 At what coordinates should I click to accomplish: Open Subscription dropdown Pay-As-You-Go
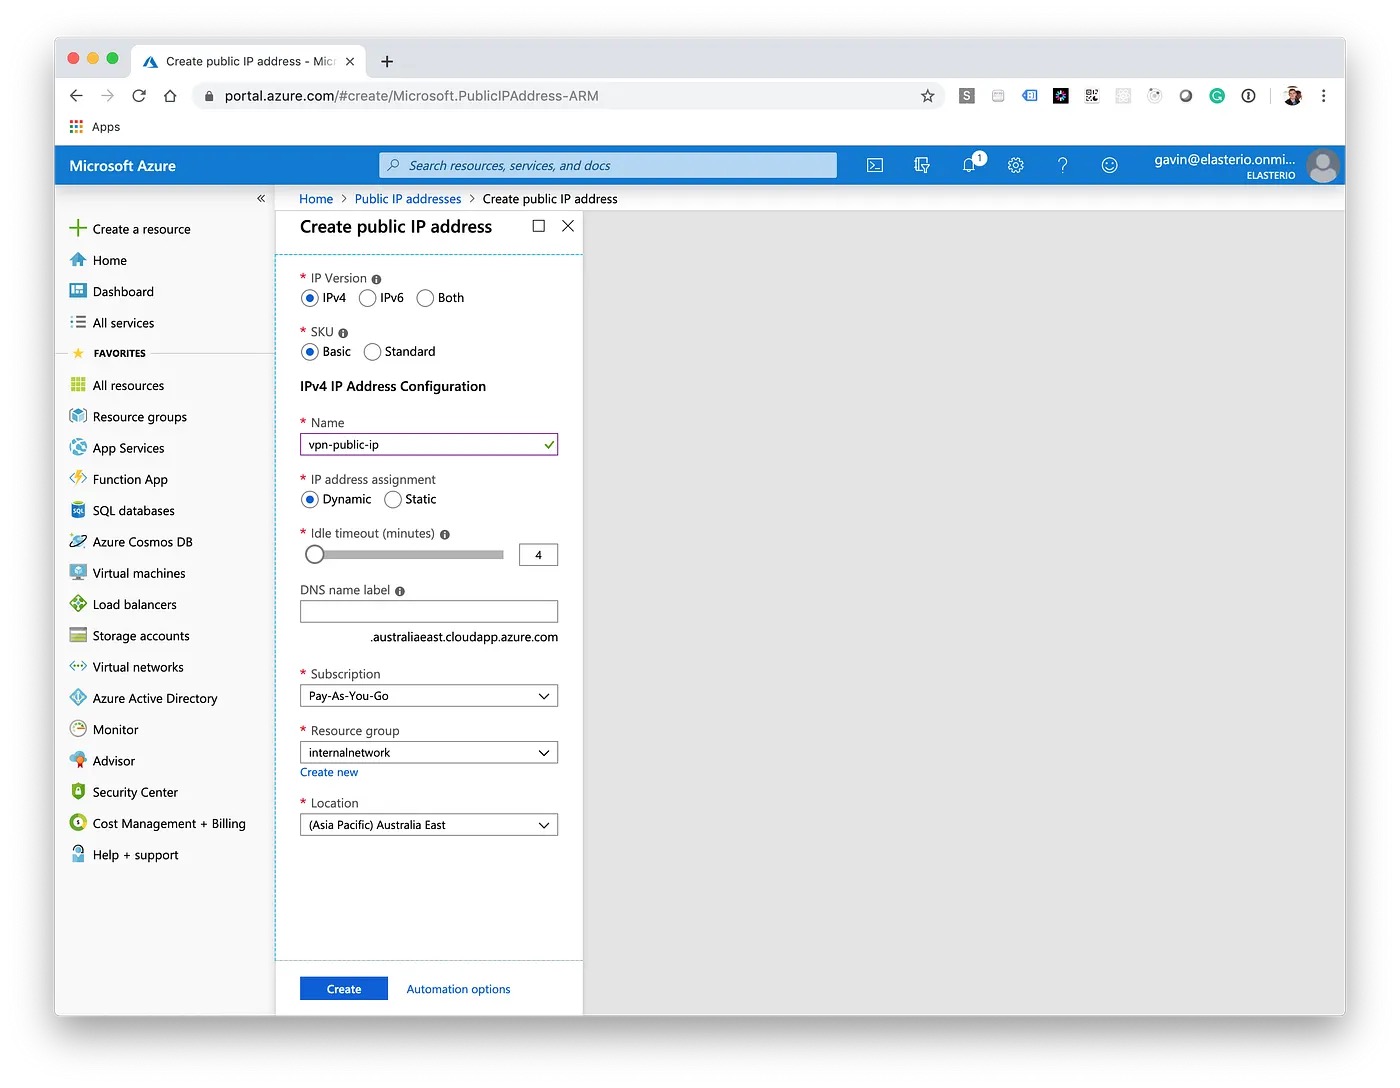[x=429, y=696]
